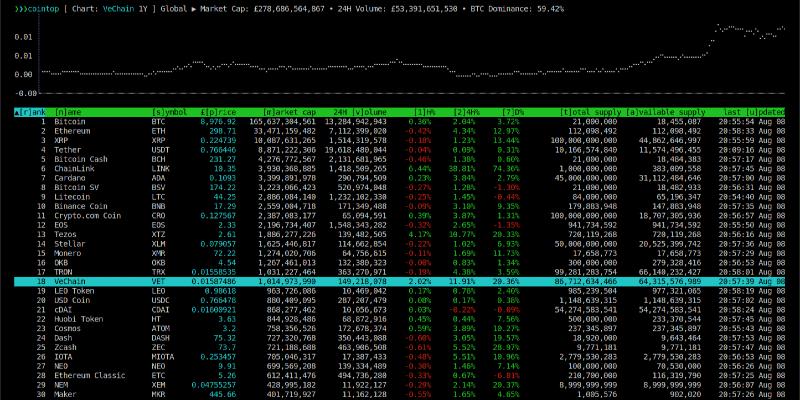Sort by 24H% change header

466,111
